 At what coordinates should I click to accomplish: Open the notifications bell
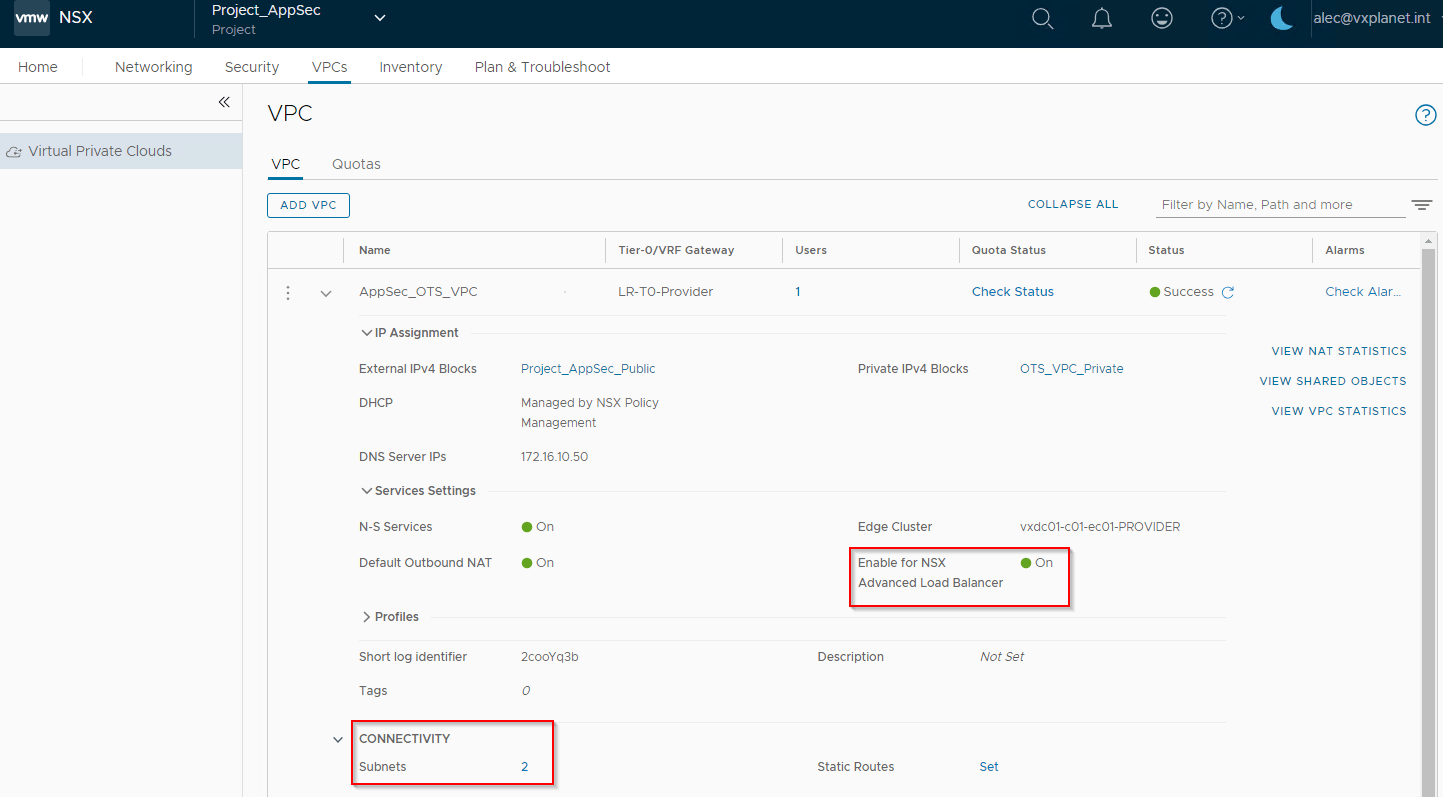(x=1102, y=19)
